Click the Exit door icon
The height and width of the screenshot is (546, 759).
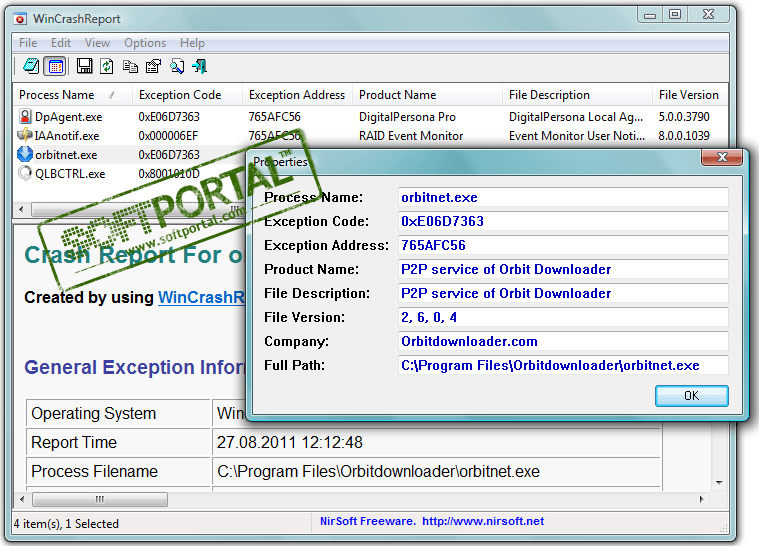(199, 66)
